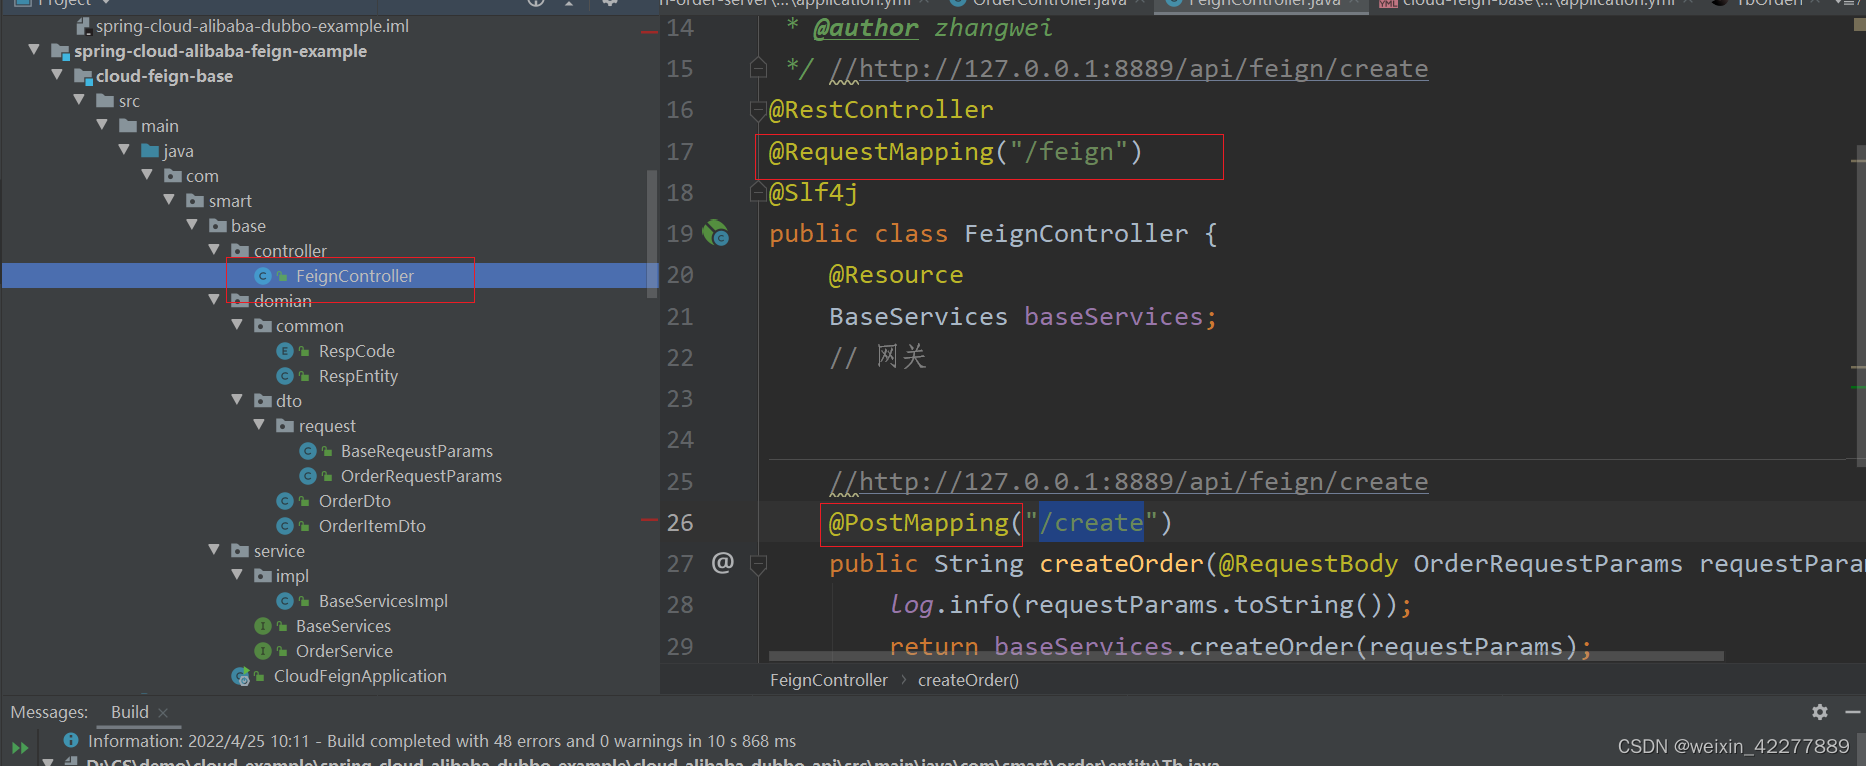
Task: Select BaseServicesImpl in the project tree
Action: pyautogui.click(x=383, y=601)
